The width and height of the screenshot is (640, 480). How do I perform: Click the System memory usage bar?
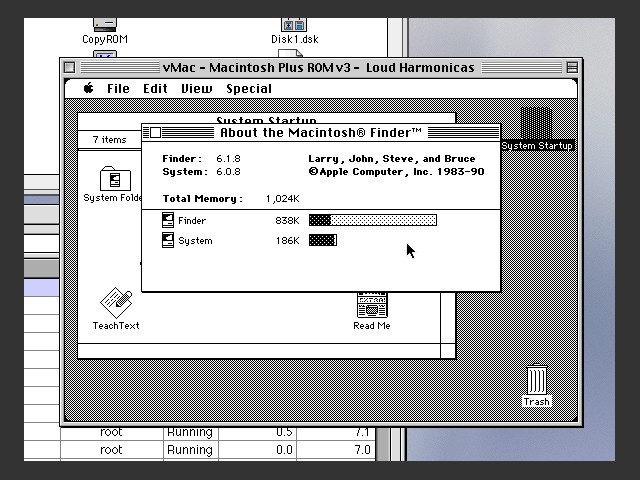(322, 240)
